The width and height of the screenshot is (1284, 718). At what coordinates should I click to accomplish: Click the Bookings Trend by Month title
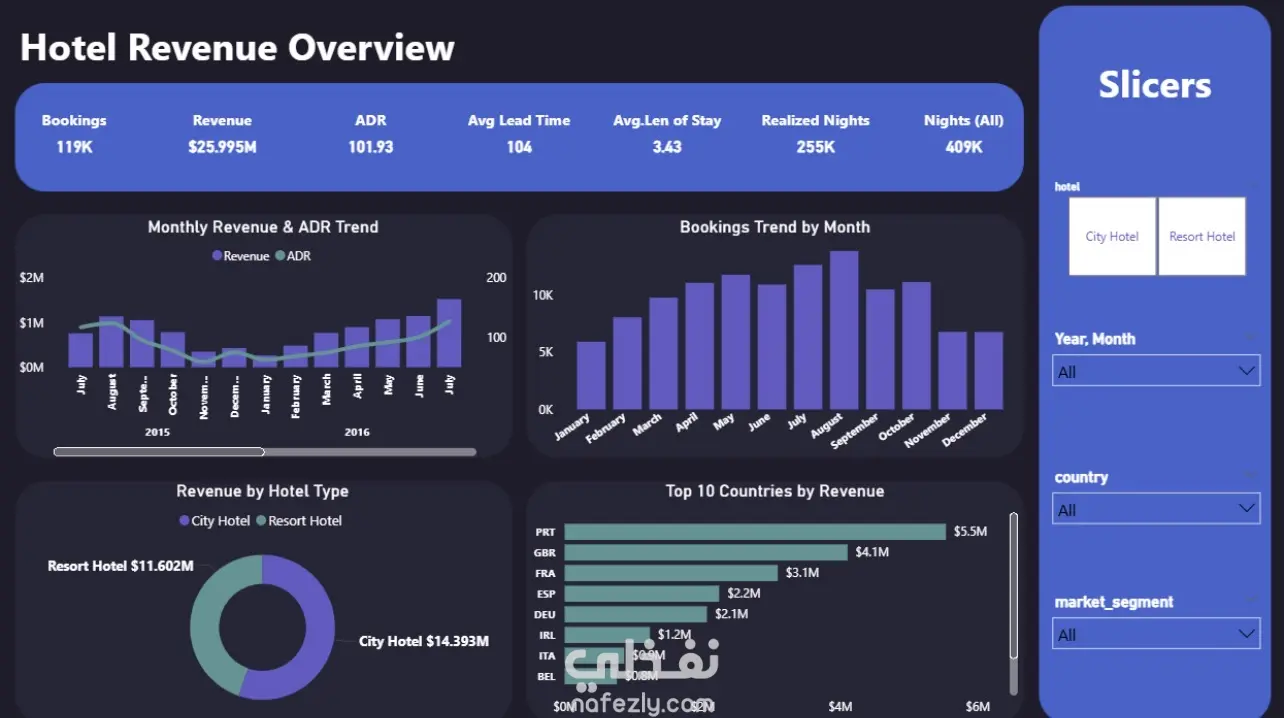(x=775, y=227)
